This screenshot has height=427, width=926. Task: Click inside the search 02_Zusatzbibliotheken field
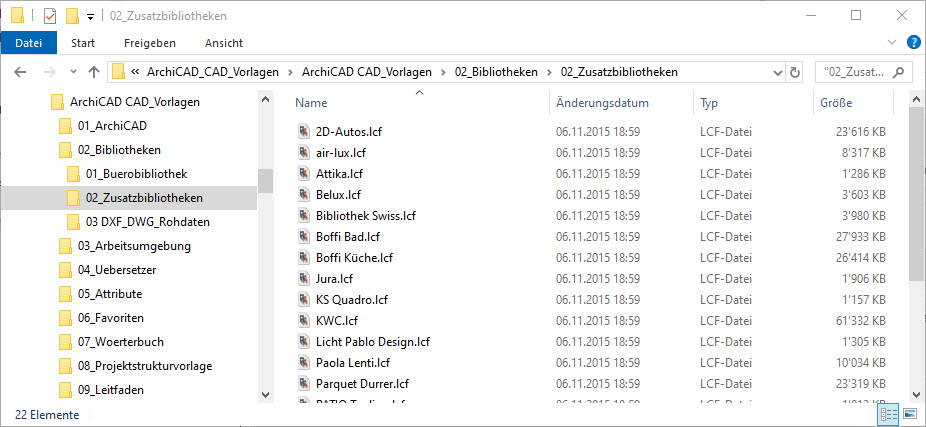[854, 73]
